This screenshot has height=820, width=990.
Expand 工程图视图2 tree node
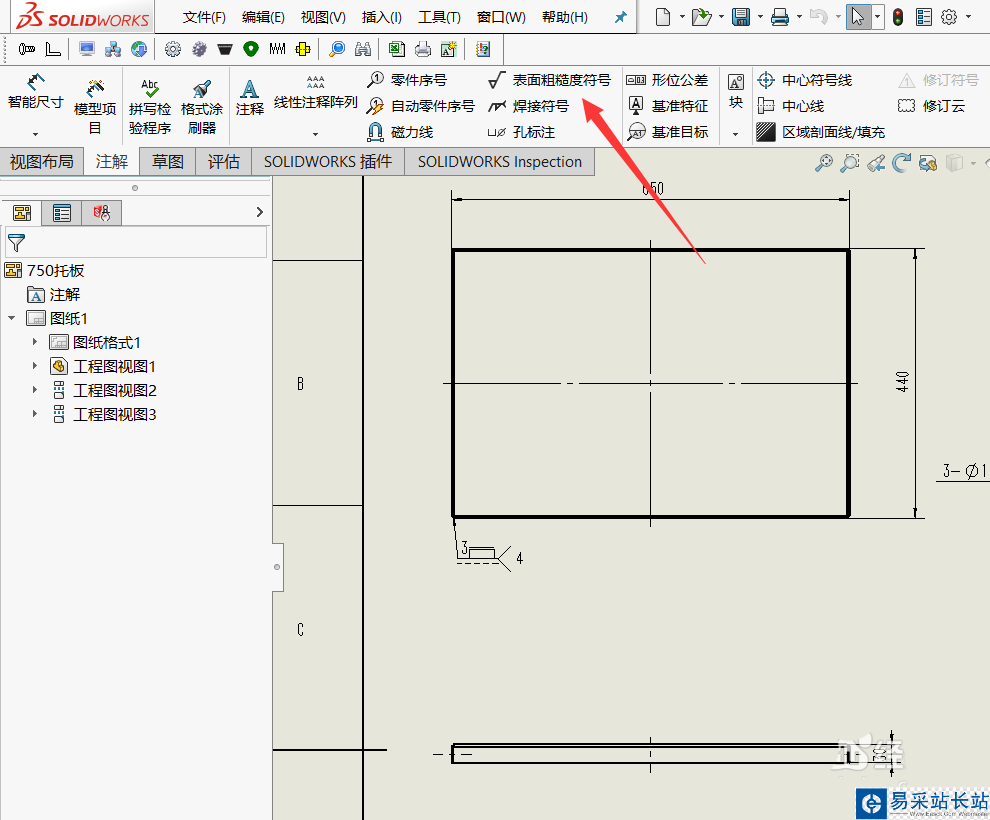coord(35,390)
